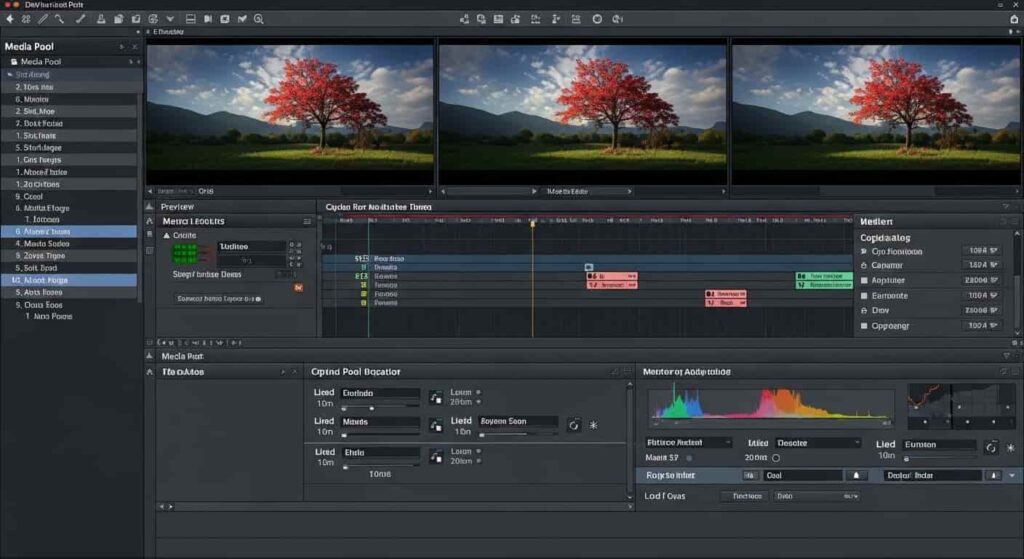
Task: Click the Cool input field
Action: point(803,475)
